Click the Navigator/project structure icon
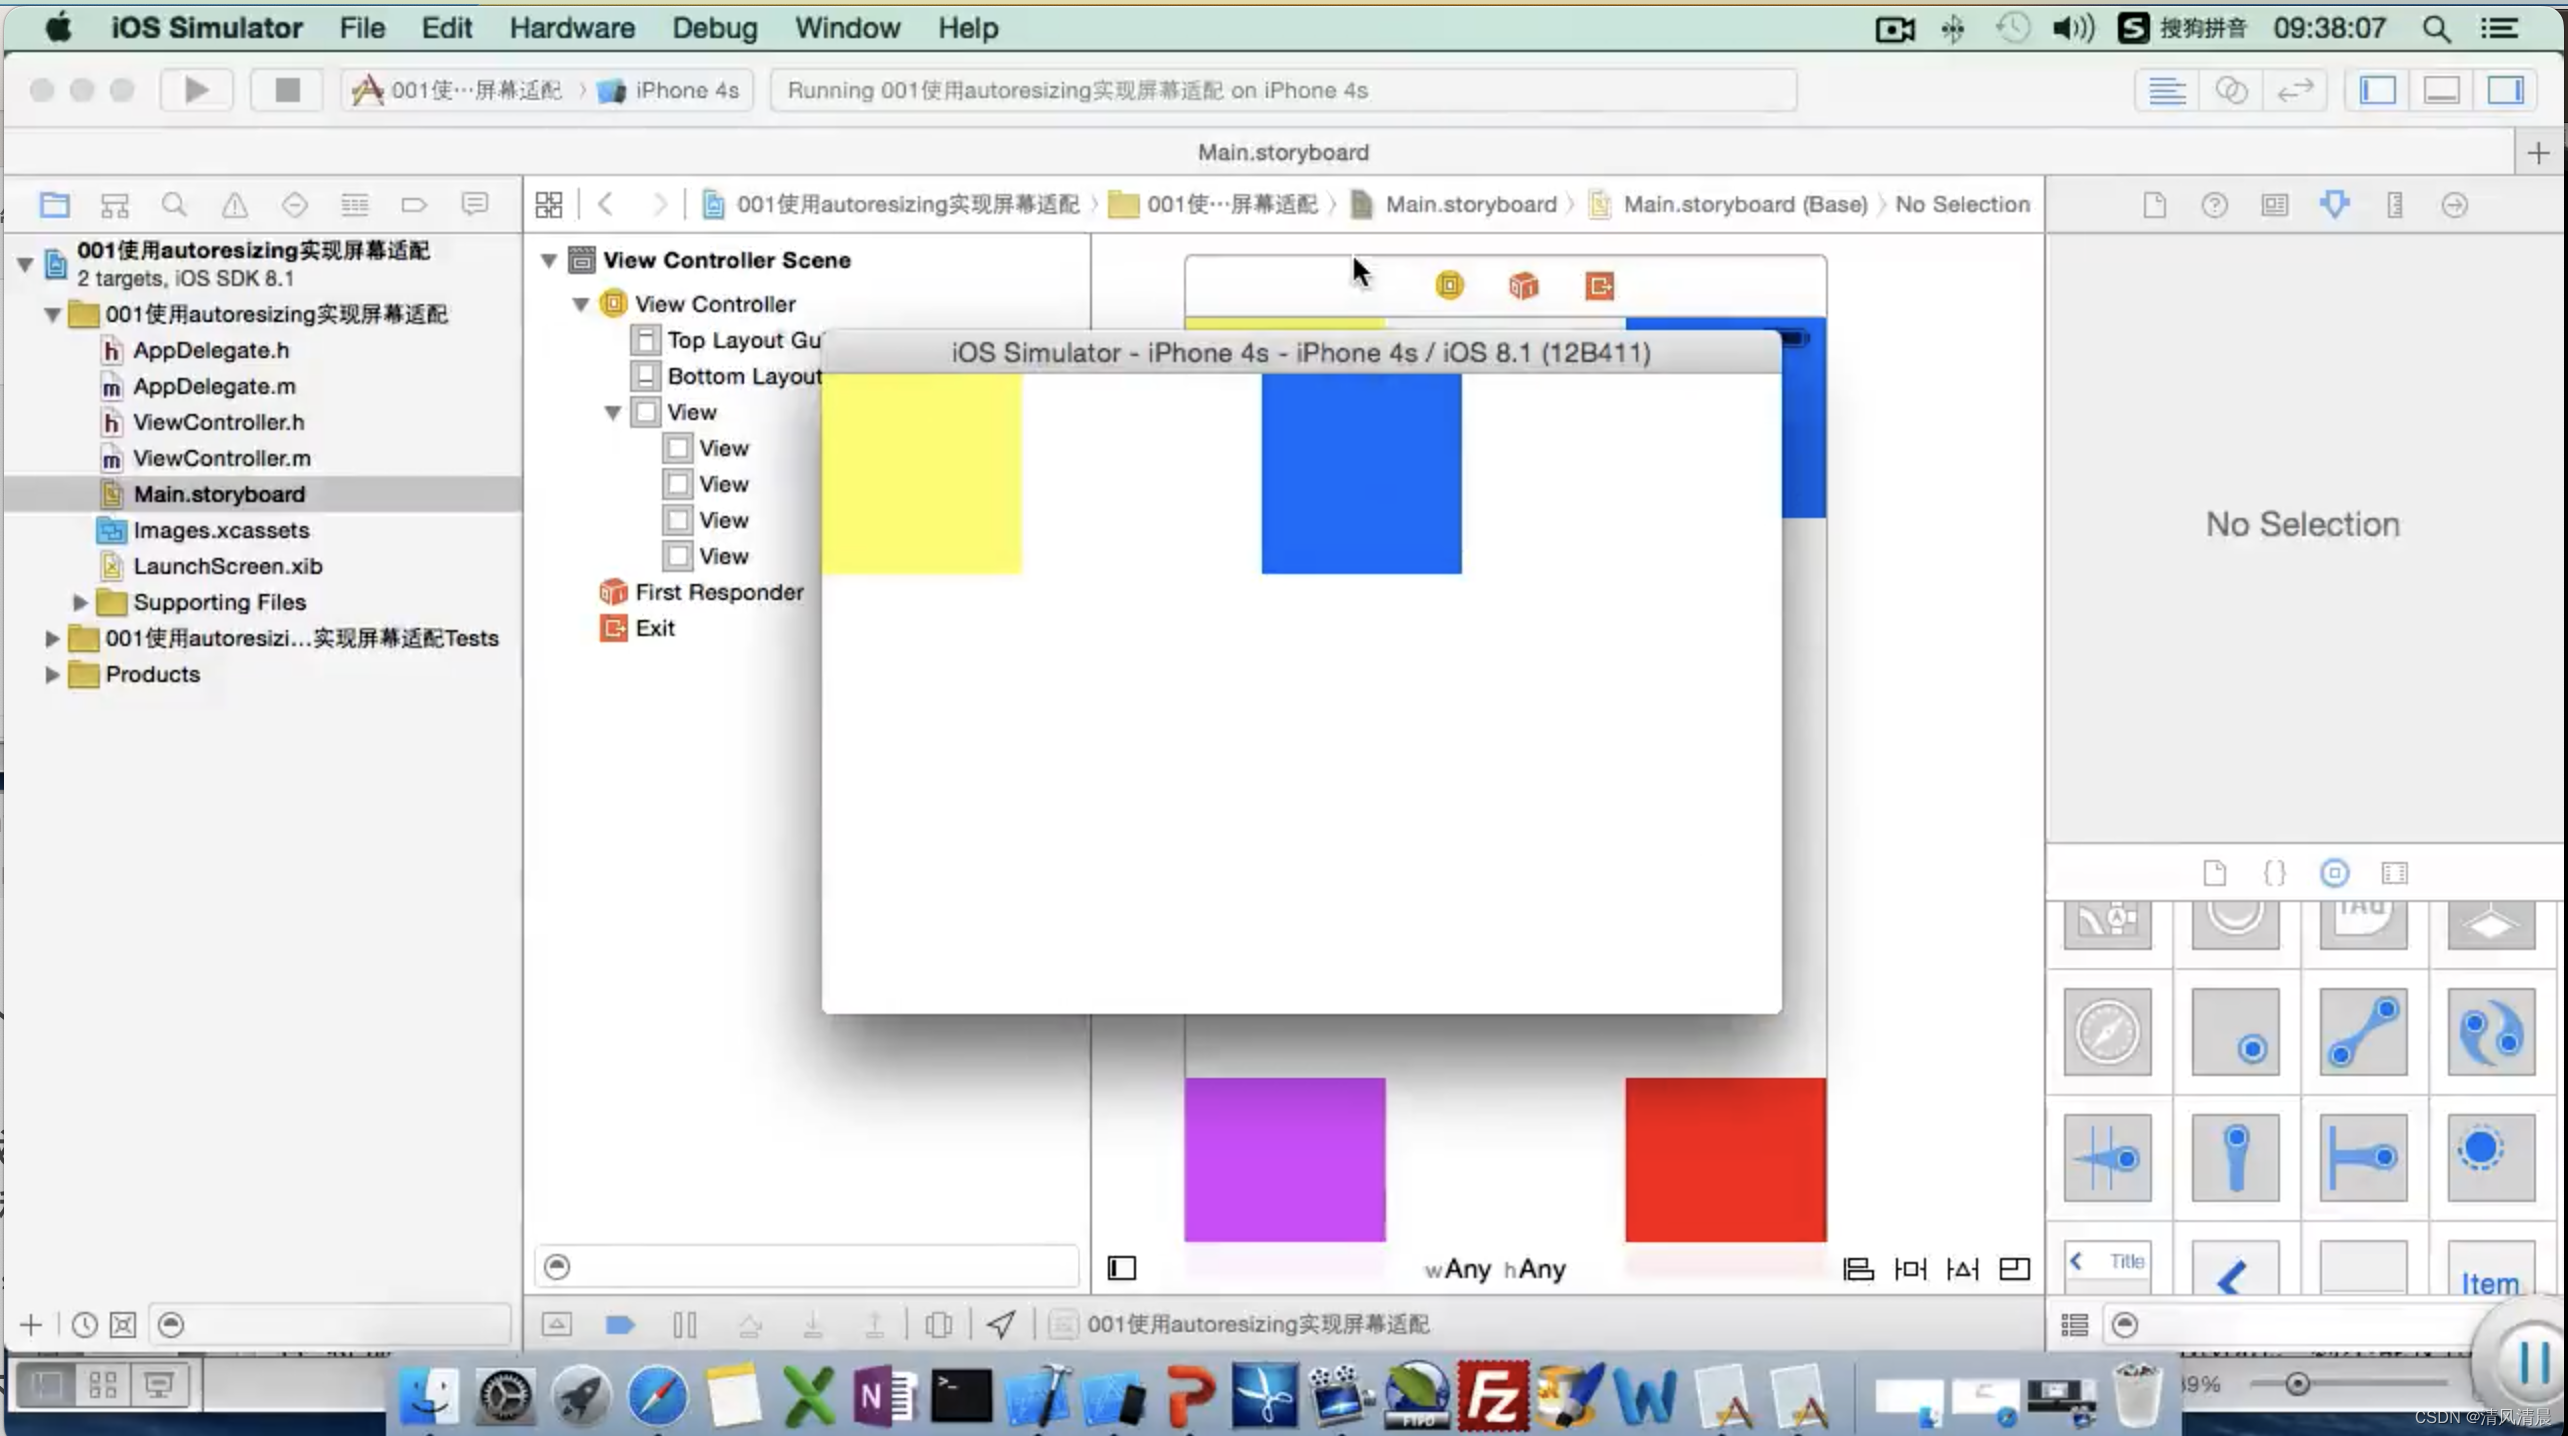This screenshot has width=2568, height=1436. [x=53, y=205]
